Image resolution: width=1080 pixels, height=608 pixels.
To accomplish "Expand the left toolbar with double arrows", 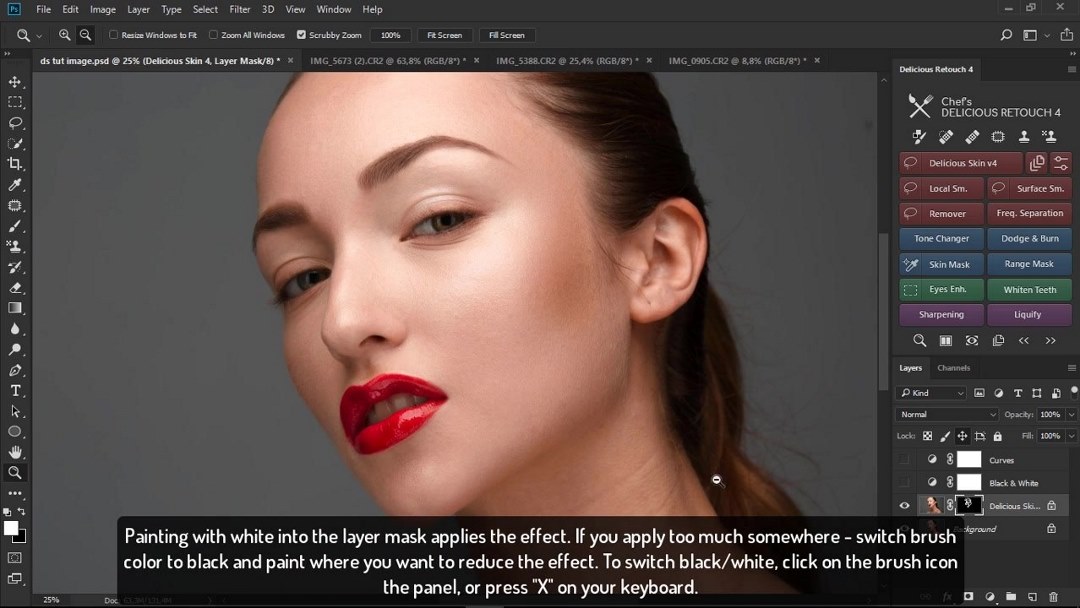I will coord(8,54).
